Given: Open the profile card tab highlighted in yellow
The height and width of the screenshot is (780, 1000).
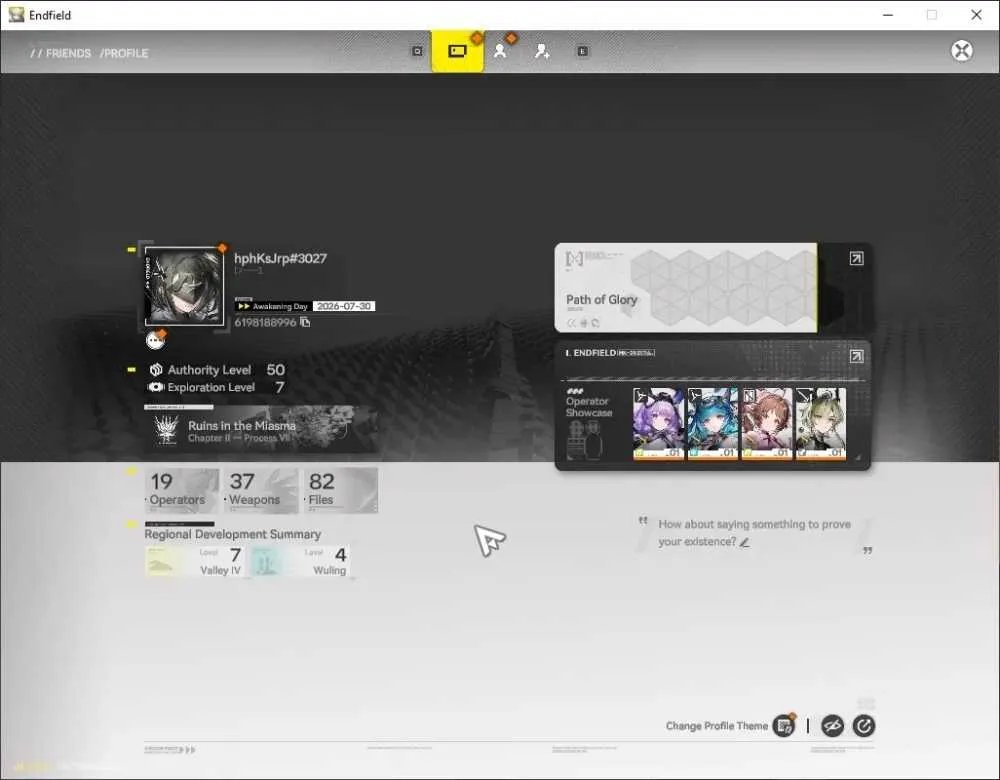Looking at the screenshot, I should coord(457,51).
